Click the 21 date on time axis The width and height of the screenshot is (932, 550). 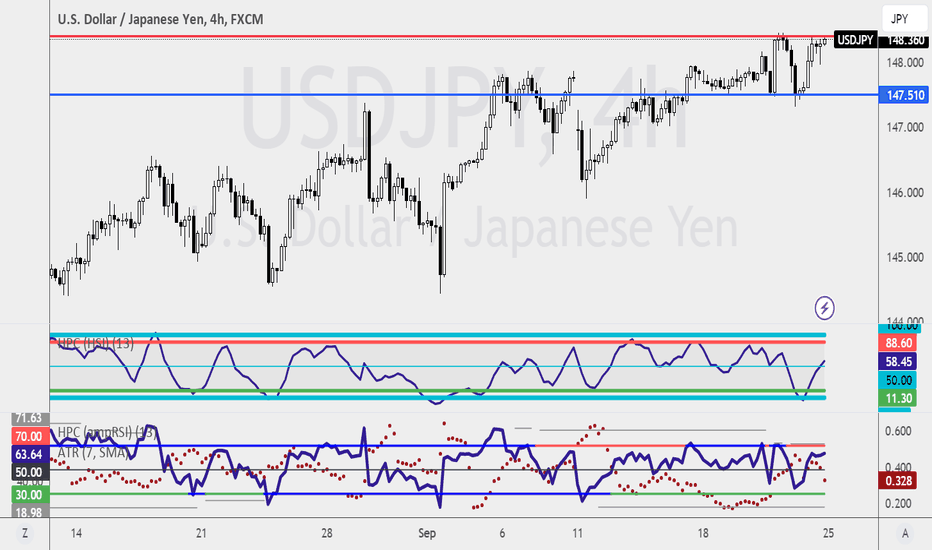click(x=201, y=533)
